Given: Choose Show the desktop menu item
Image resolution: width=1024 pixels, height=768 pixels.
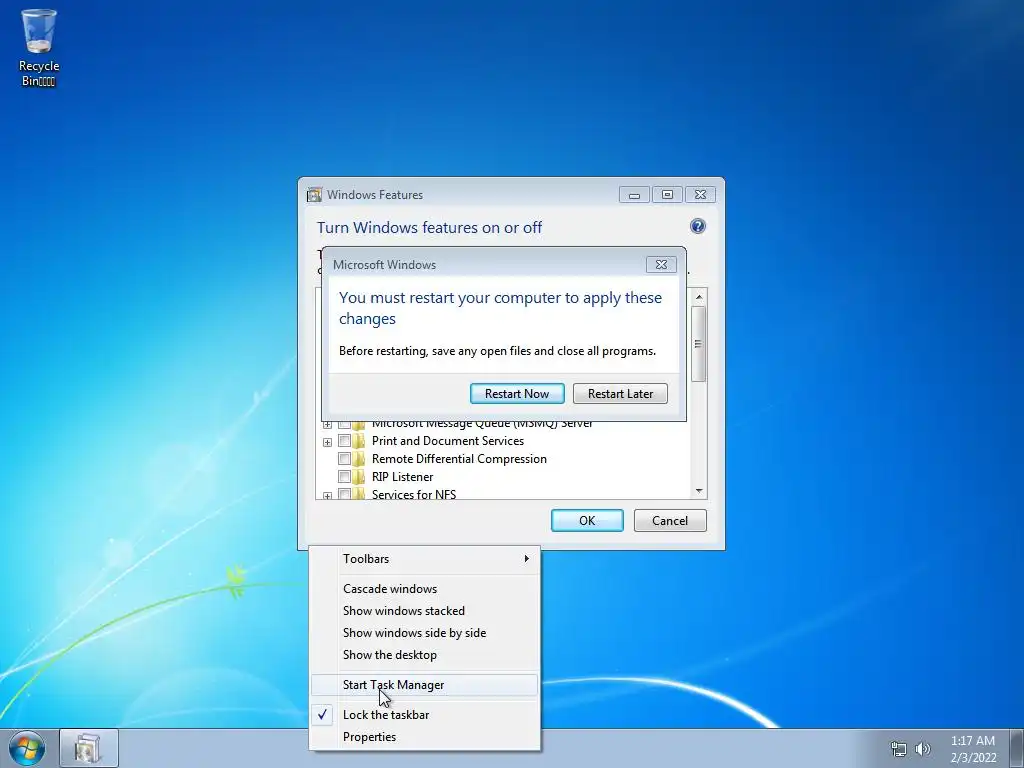Looking at the screenshot, I should [x=424, y=654].
